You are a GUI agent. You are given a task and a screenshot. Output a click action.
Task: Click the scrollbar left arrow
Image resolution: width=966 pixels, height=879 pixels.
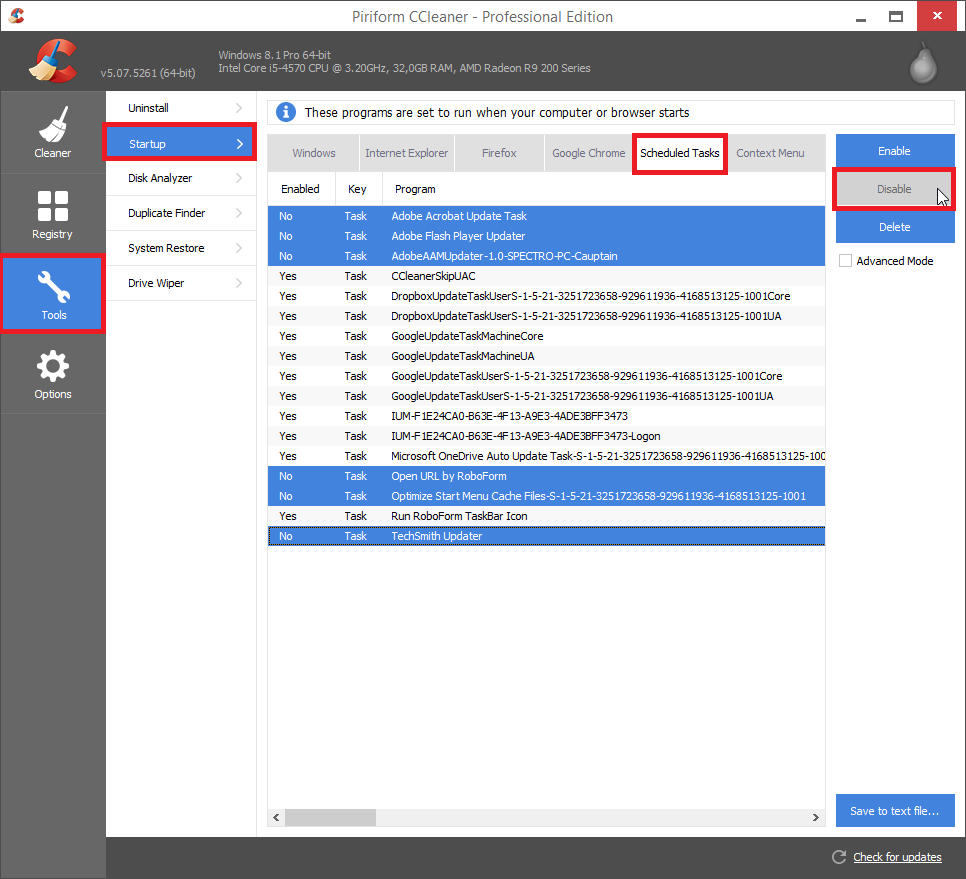coord(276,817)
